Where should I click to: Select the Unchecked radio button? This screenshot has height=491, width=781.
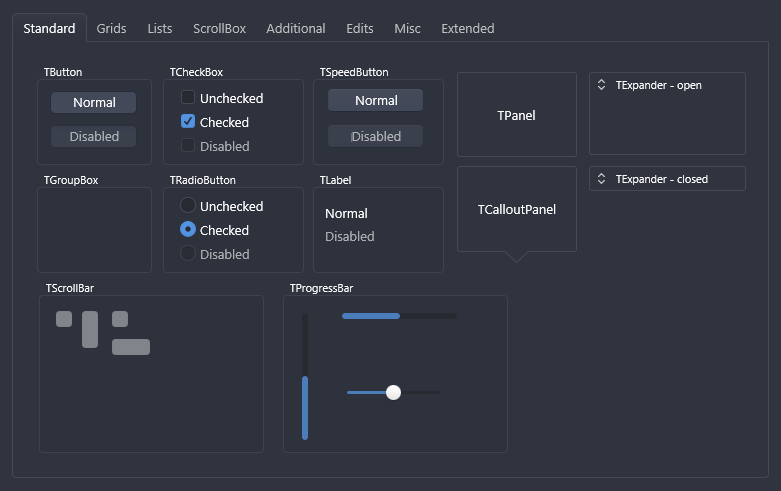(188, 205)
